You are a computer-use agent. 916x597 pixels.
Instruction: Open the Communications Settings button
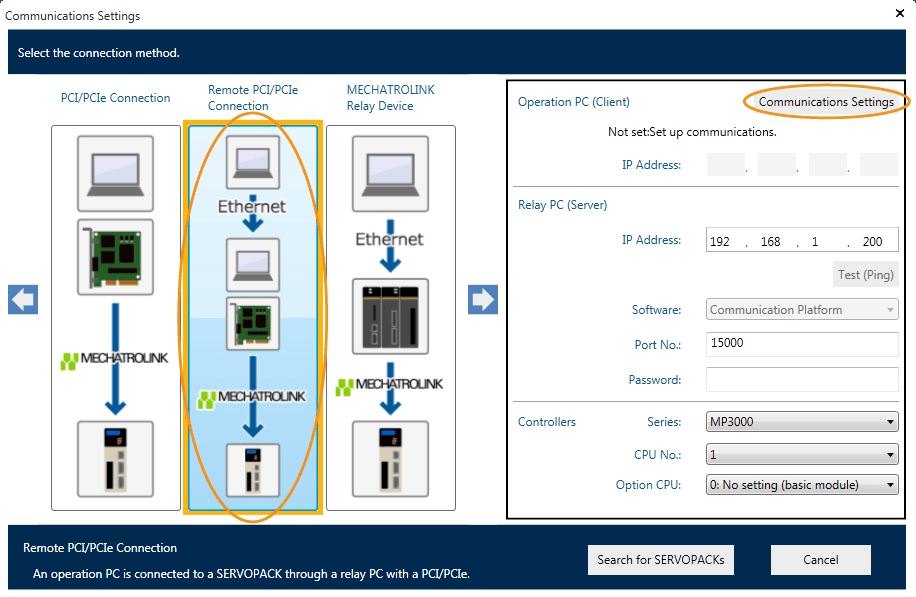tap(826, 102)
